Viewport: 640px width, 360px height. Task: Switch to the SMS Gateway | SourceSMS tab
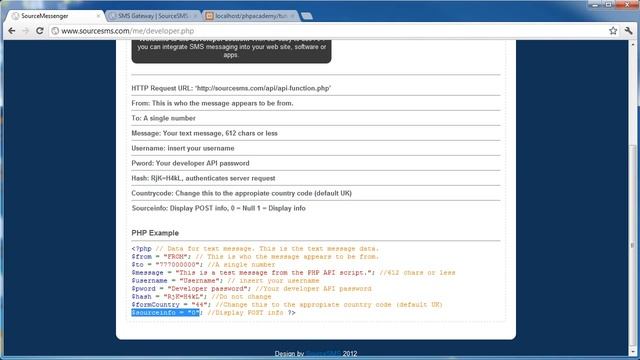coord(153,16)
